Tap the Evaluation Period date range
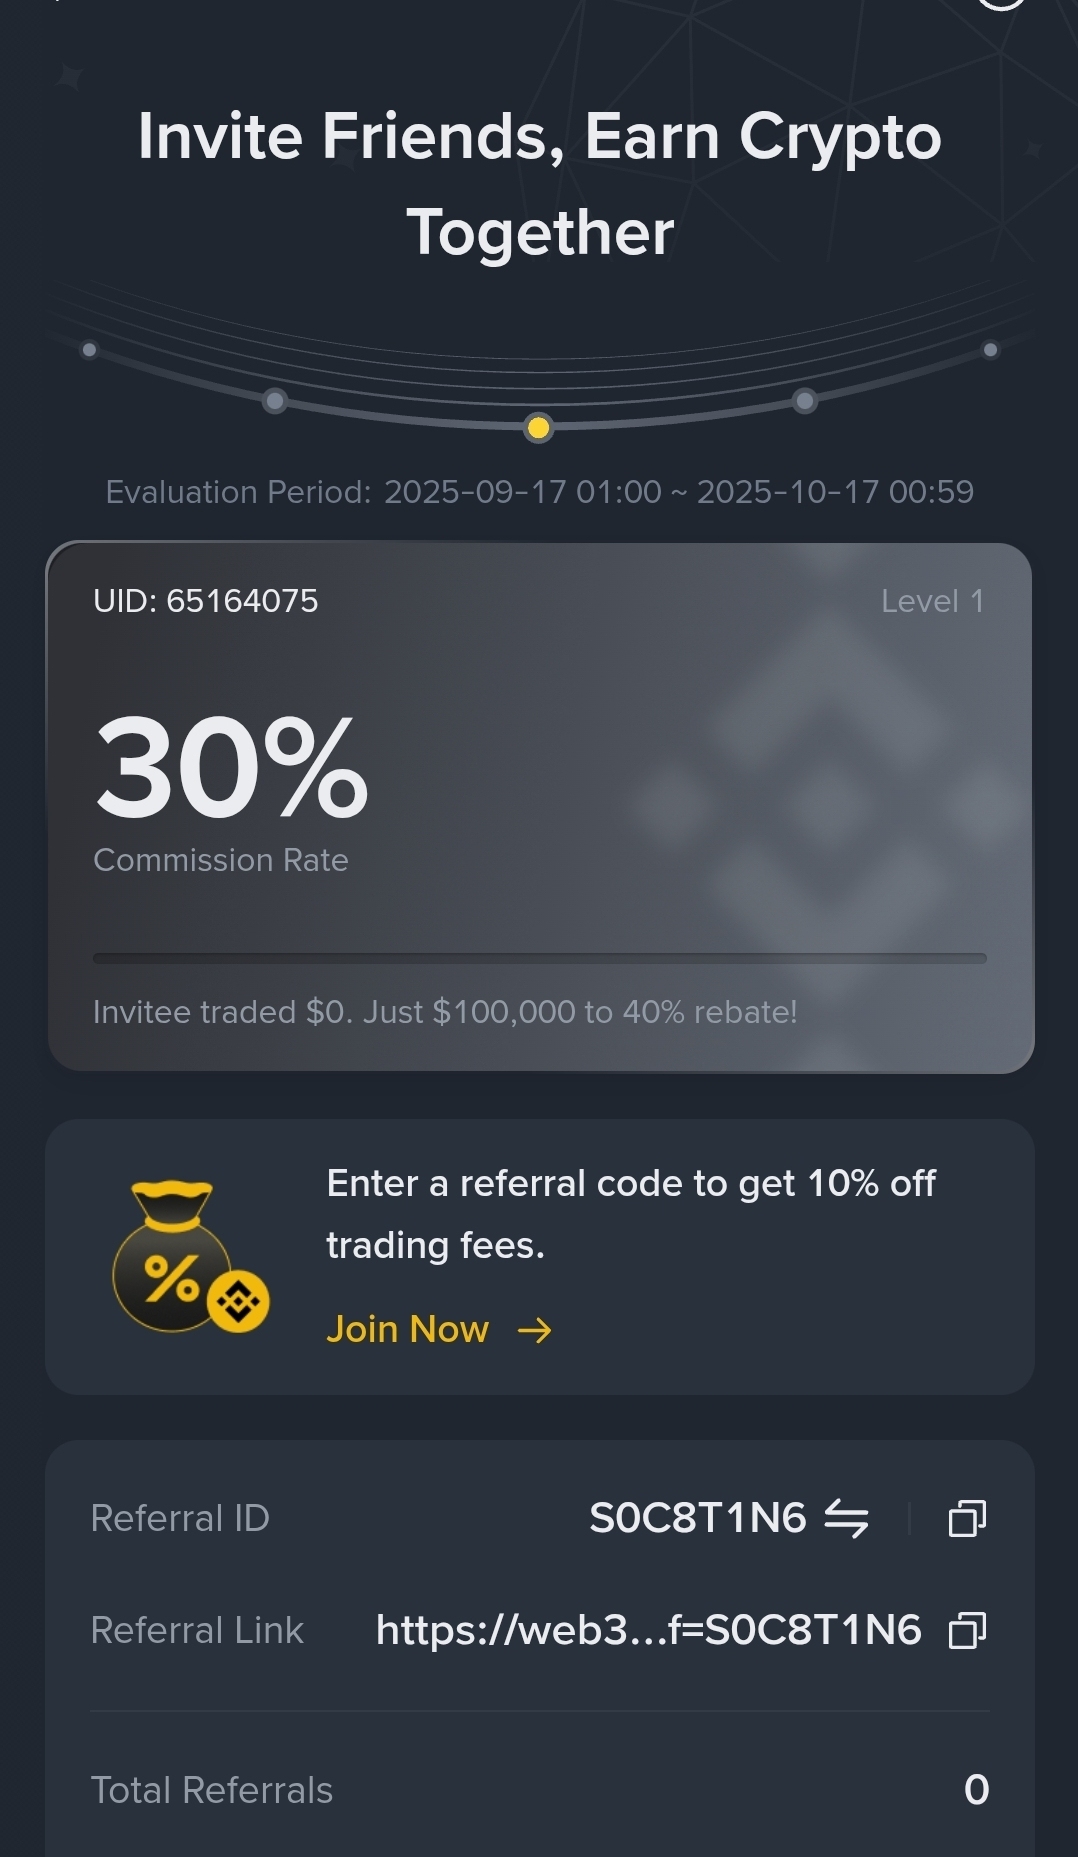Viewport: 1078px width, 1857px height. tap(678, 492)
